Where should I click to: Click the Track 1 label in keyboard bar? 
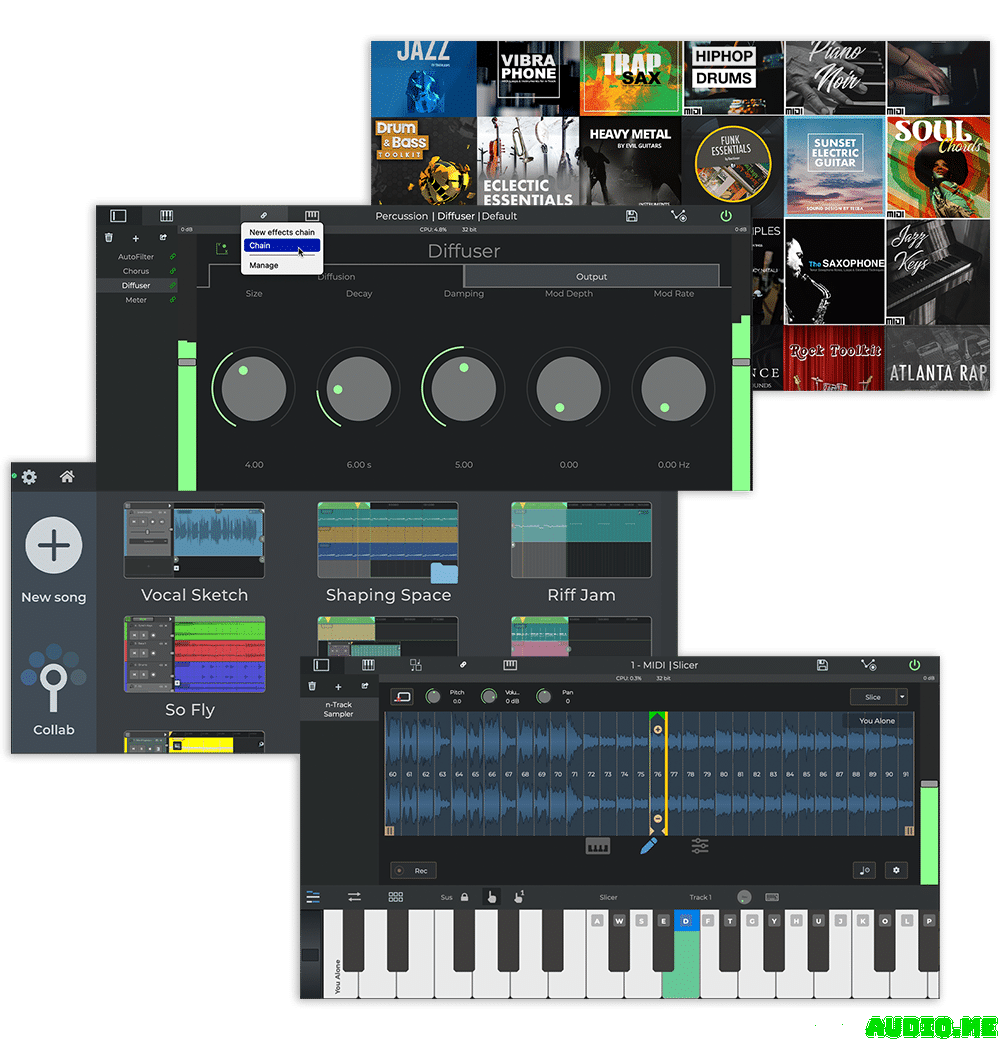(700, 897)
